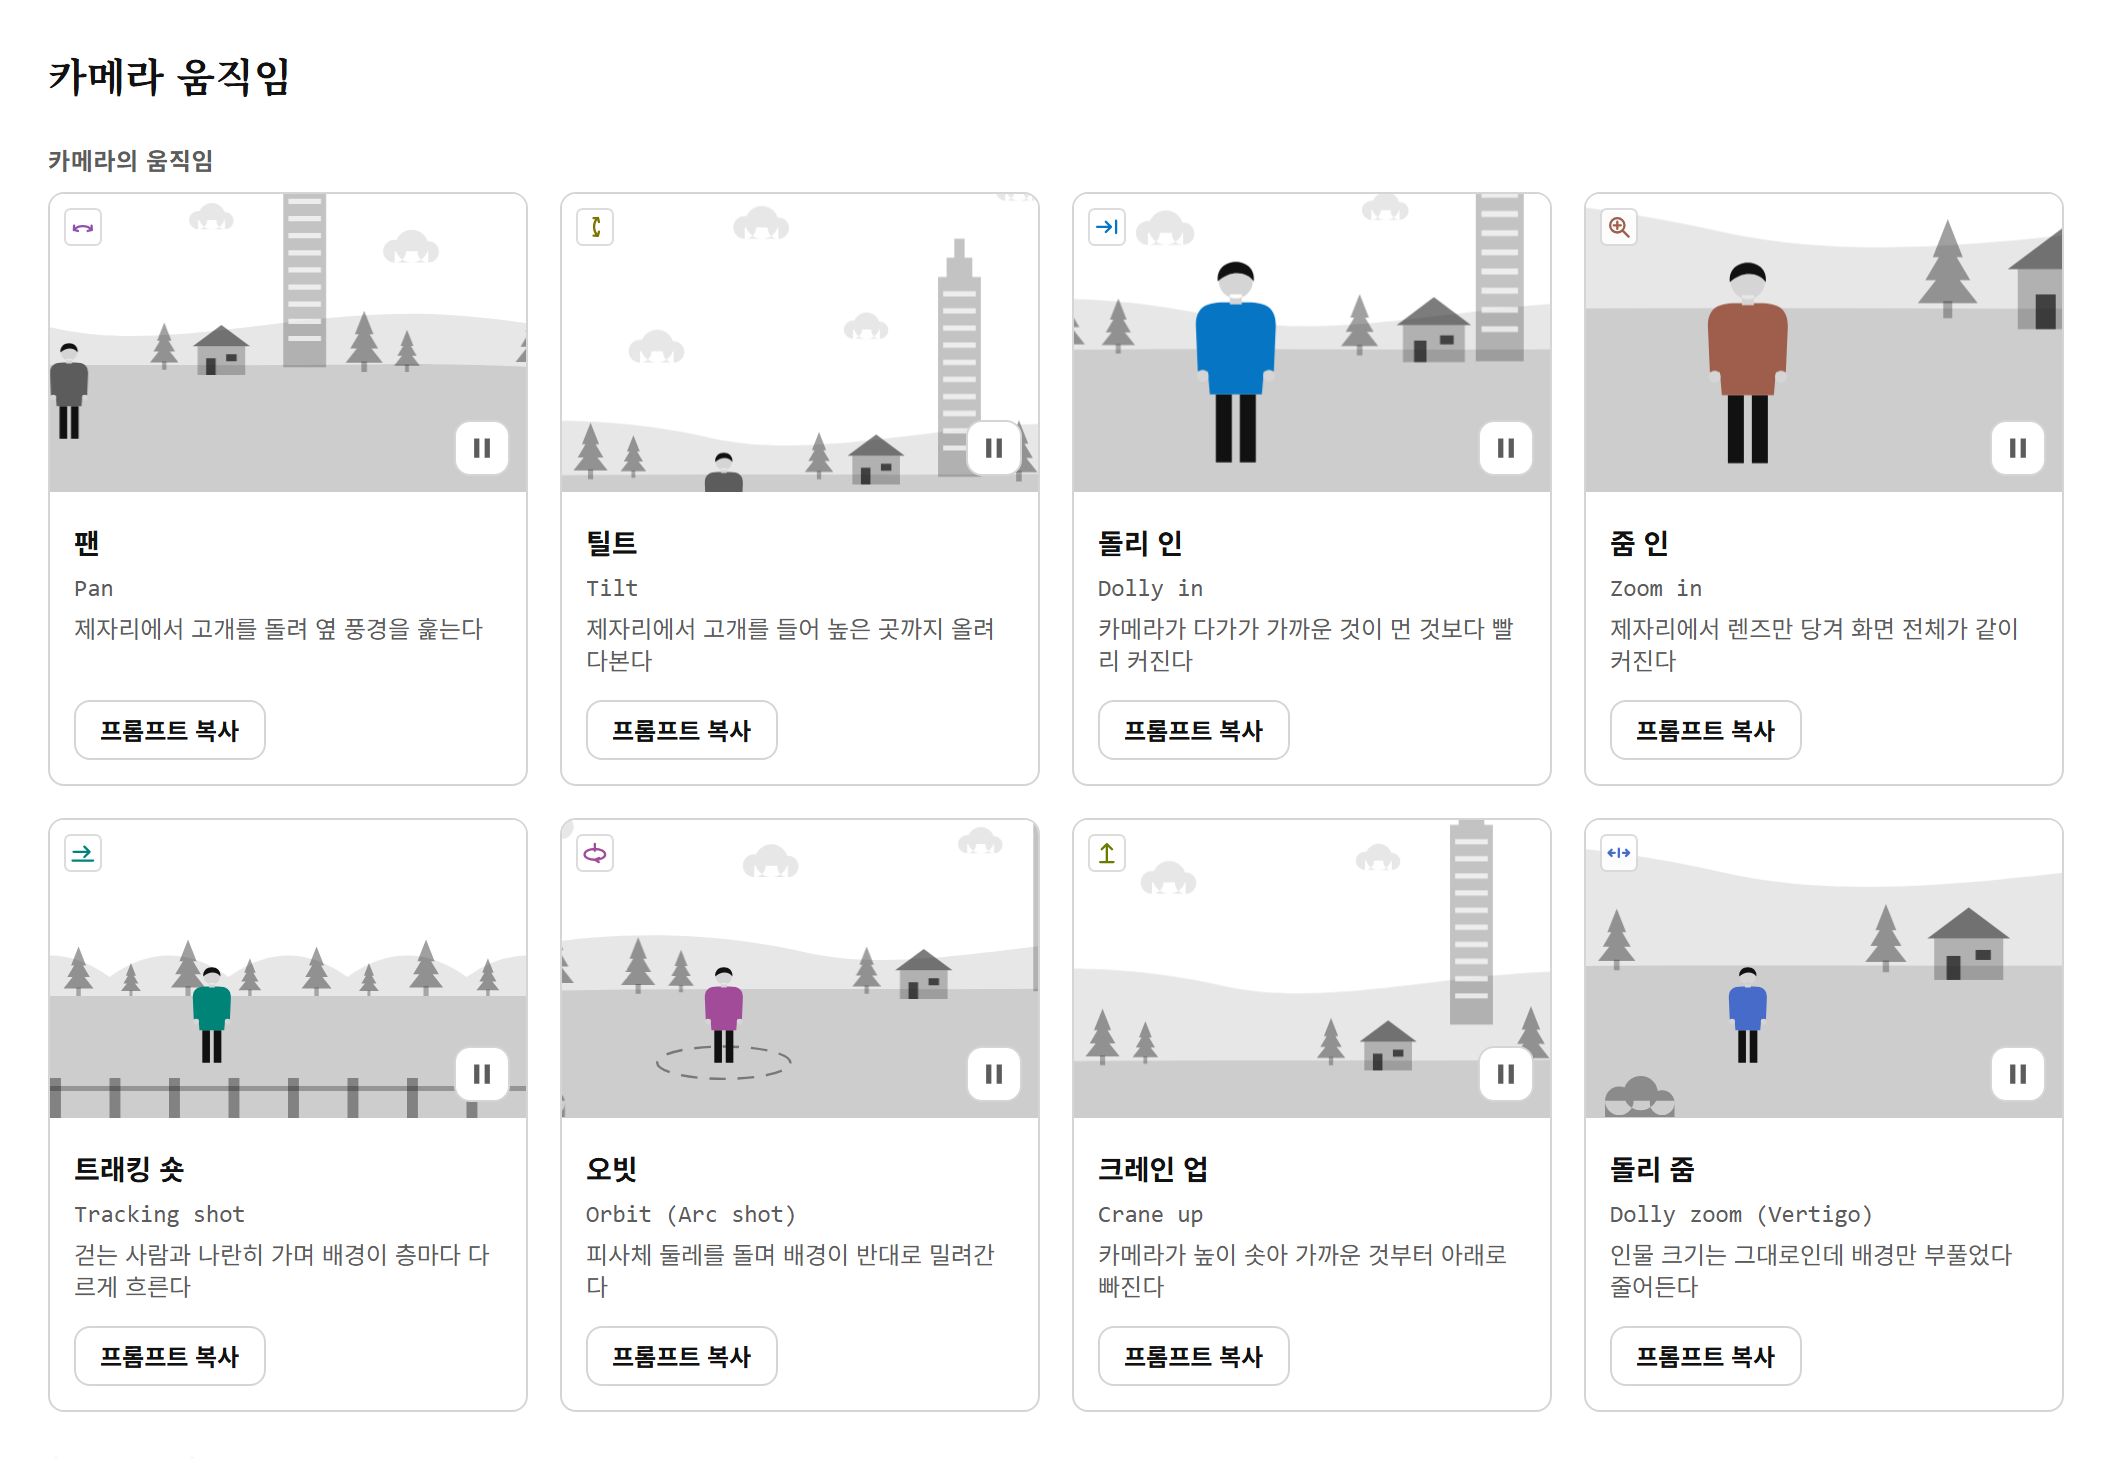Pause the 트래킹 숏 animation
2112x1458 pixels.
click(x=482, y=1074)
